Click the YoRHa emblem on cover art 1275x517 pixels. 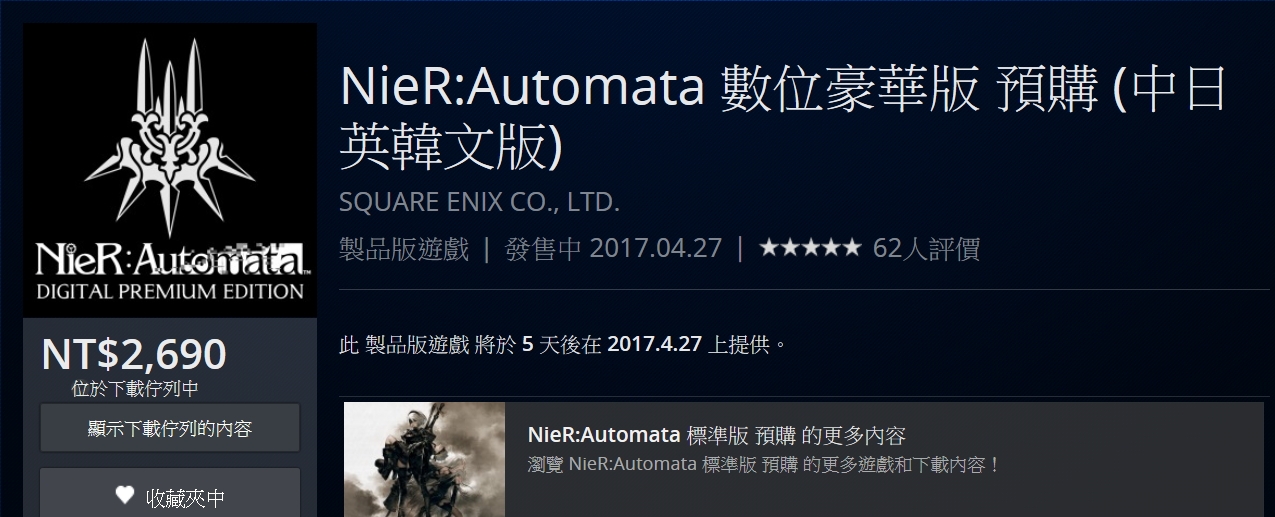(x=169, y=134)
